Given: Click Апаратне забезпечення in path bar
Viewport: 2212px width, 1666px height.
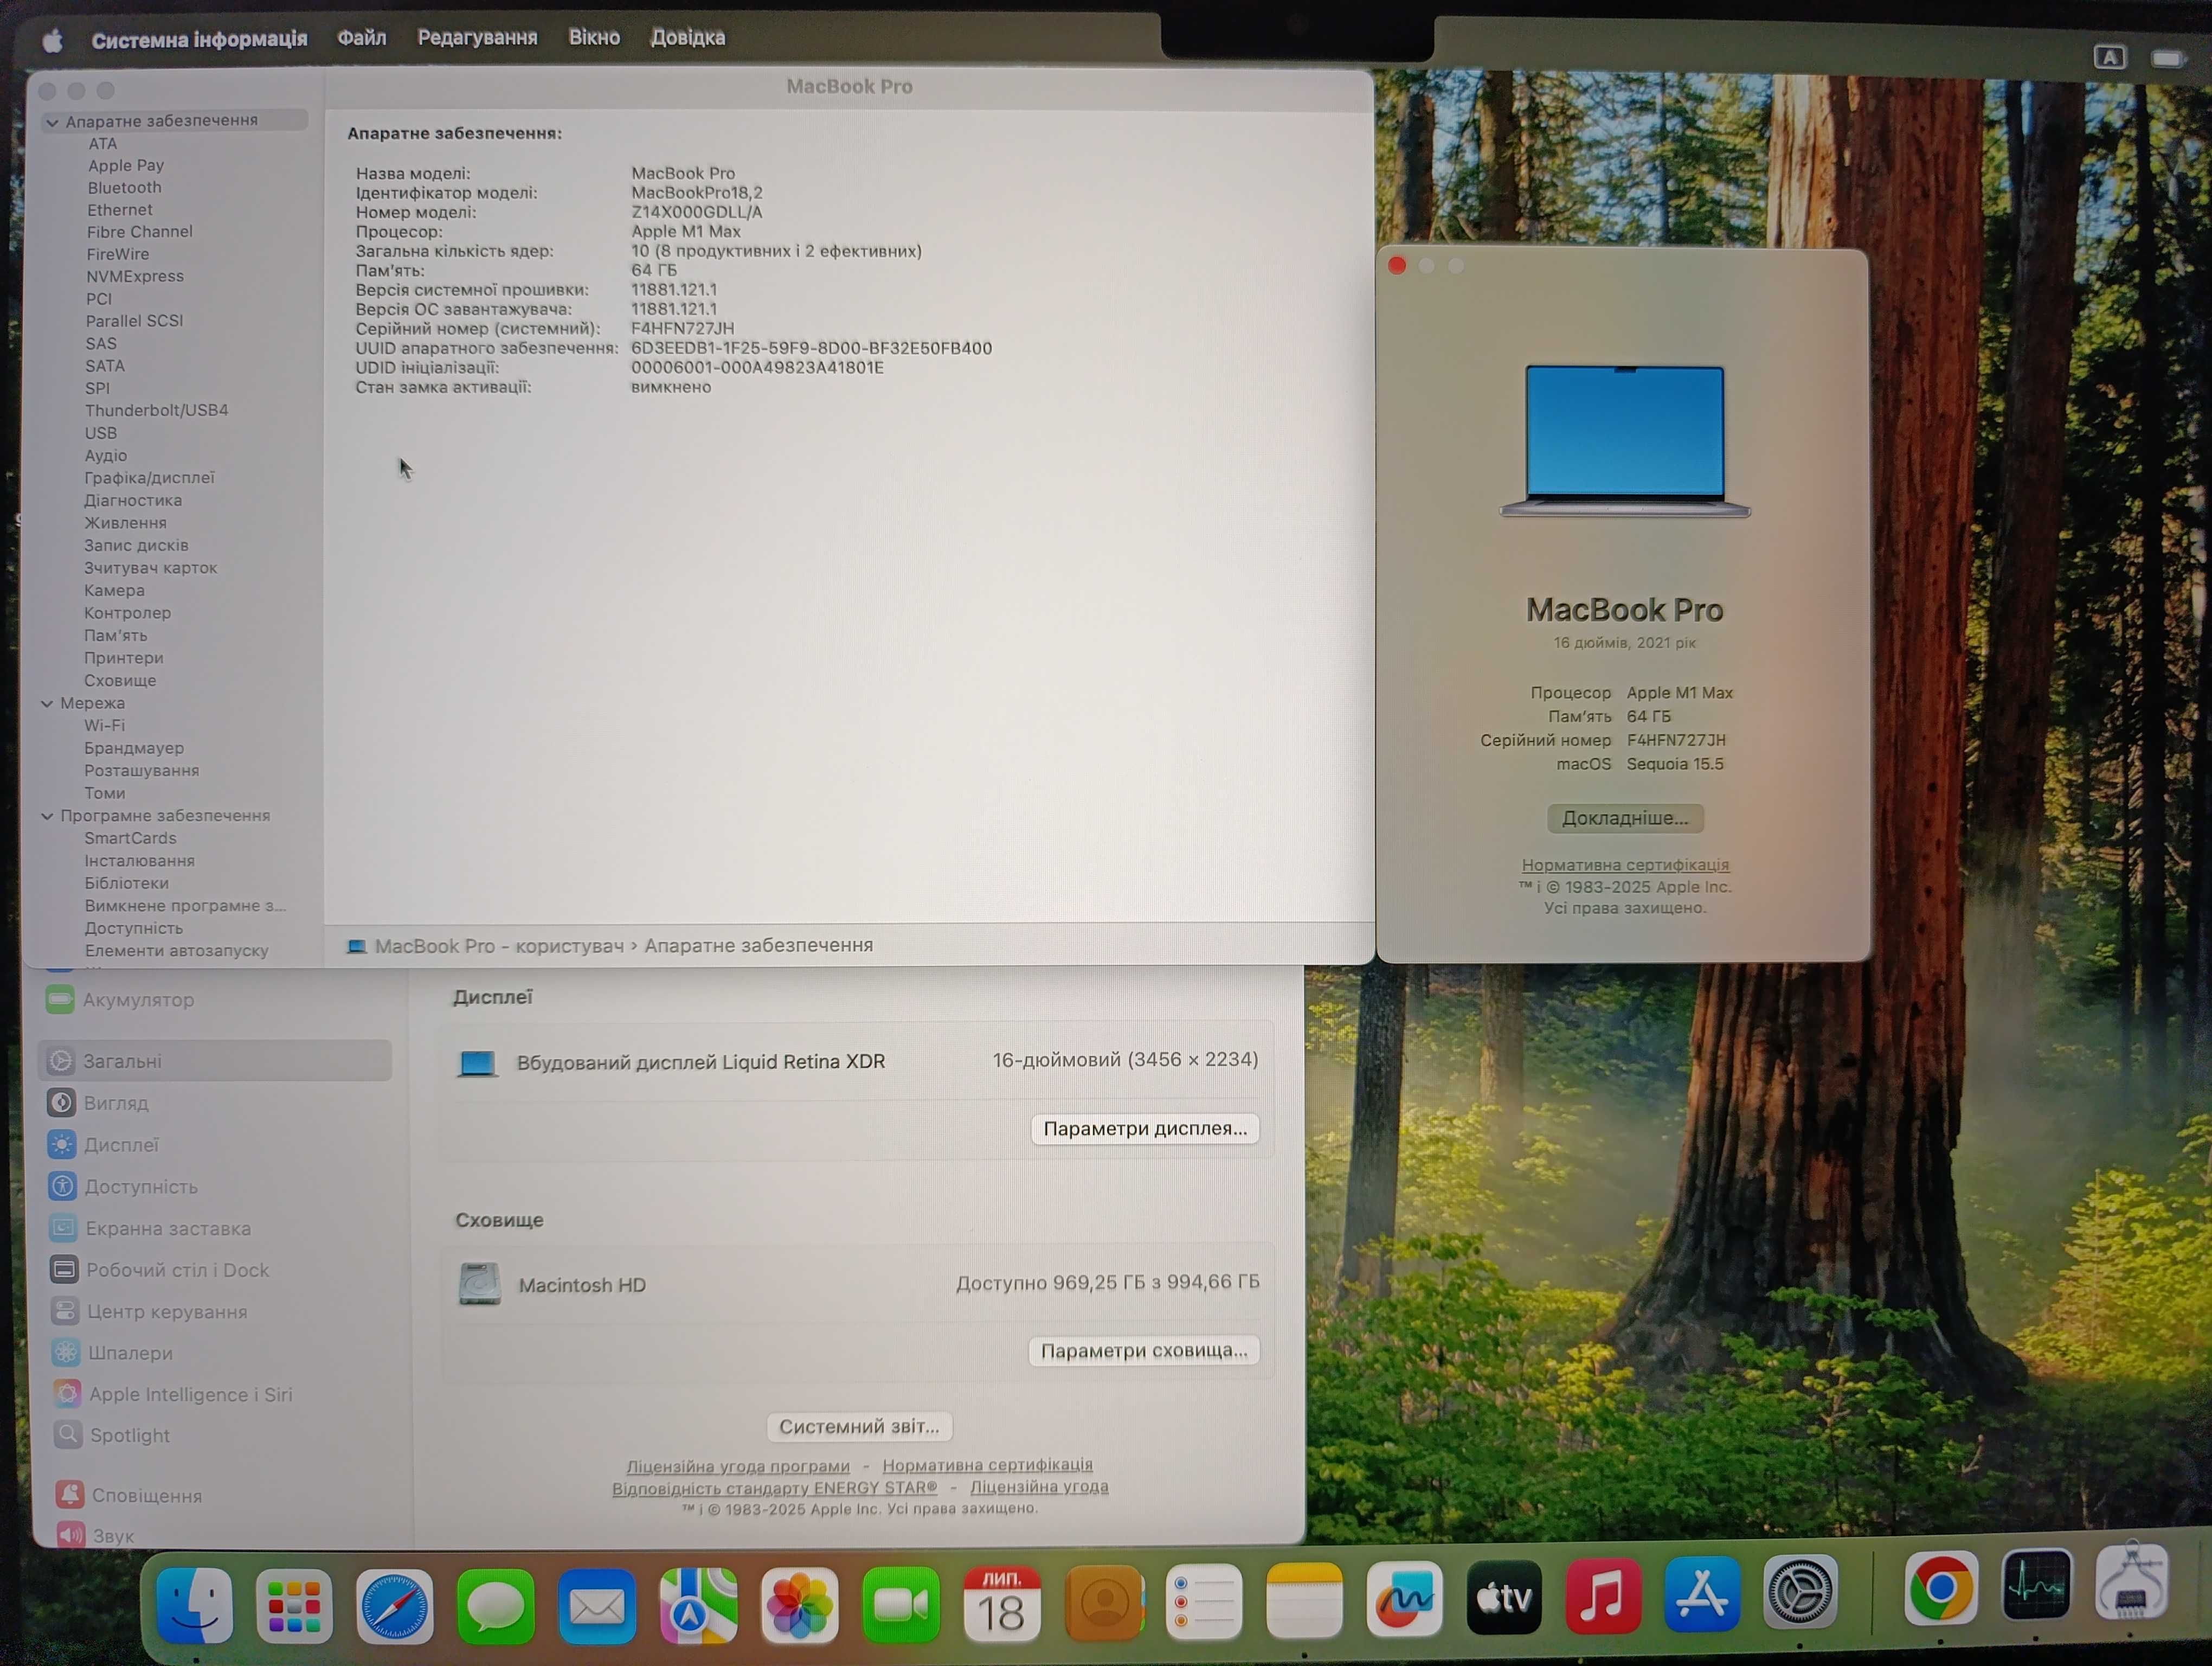Looking at the screenshot, I should (x=758, y=946).
